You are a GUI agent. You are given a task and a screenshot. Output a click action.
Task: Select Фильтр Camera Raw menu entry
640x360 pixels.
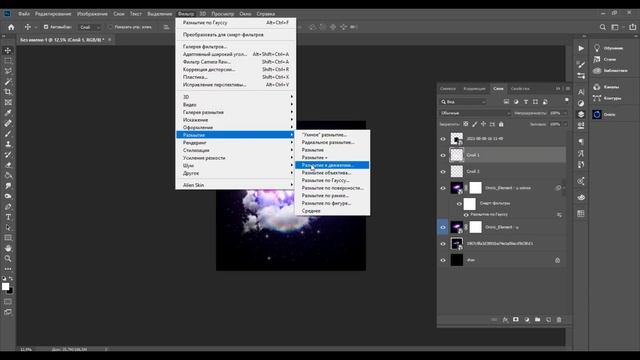click(236, 62)
